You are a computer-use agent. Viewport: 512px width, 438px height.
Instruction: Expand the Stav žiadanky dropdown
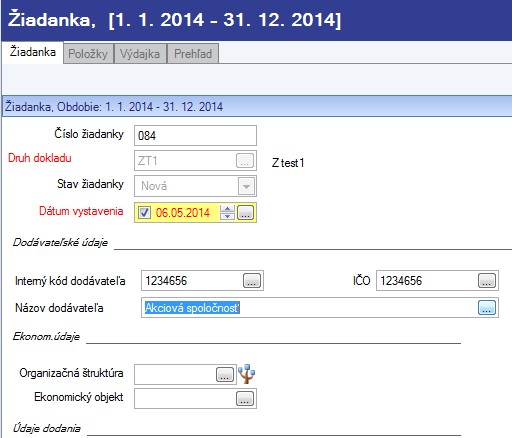pyautogui.click(x=246, y=186)
